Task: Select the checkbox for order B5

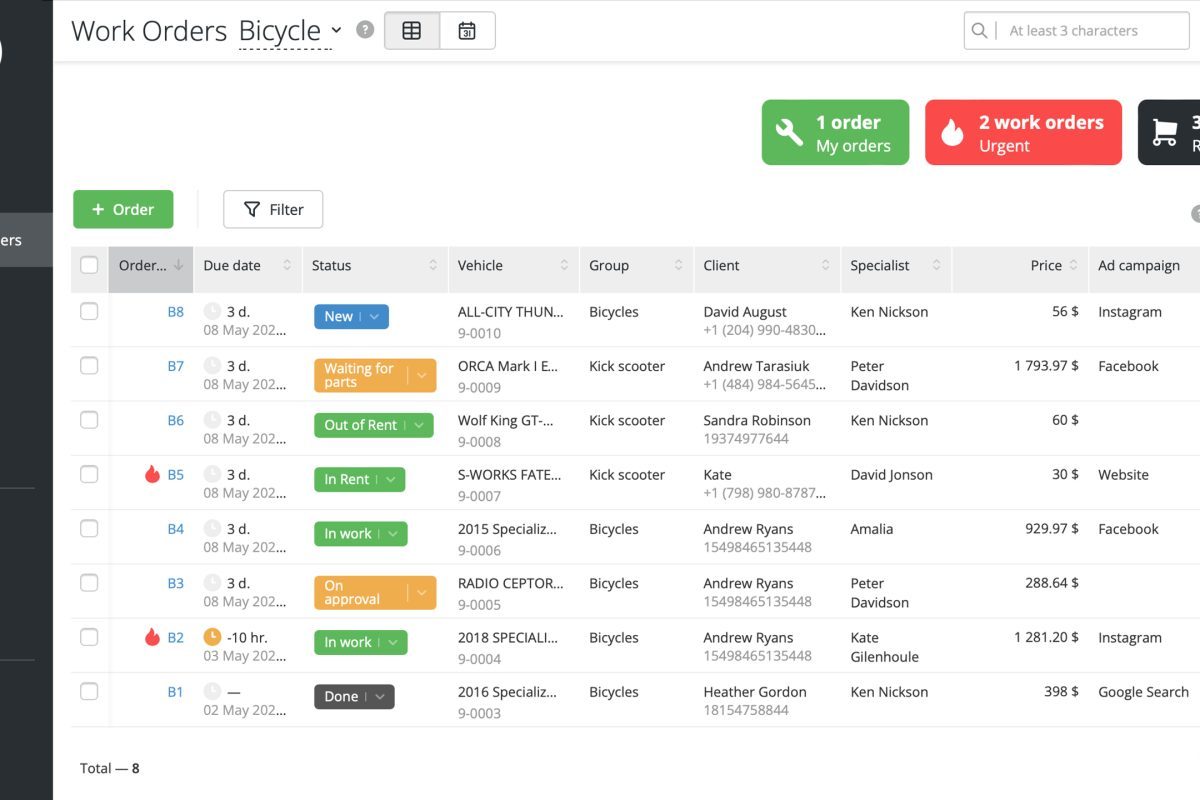Action: pyautogui.click(x=89, y=474)
